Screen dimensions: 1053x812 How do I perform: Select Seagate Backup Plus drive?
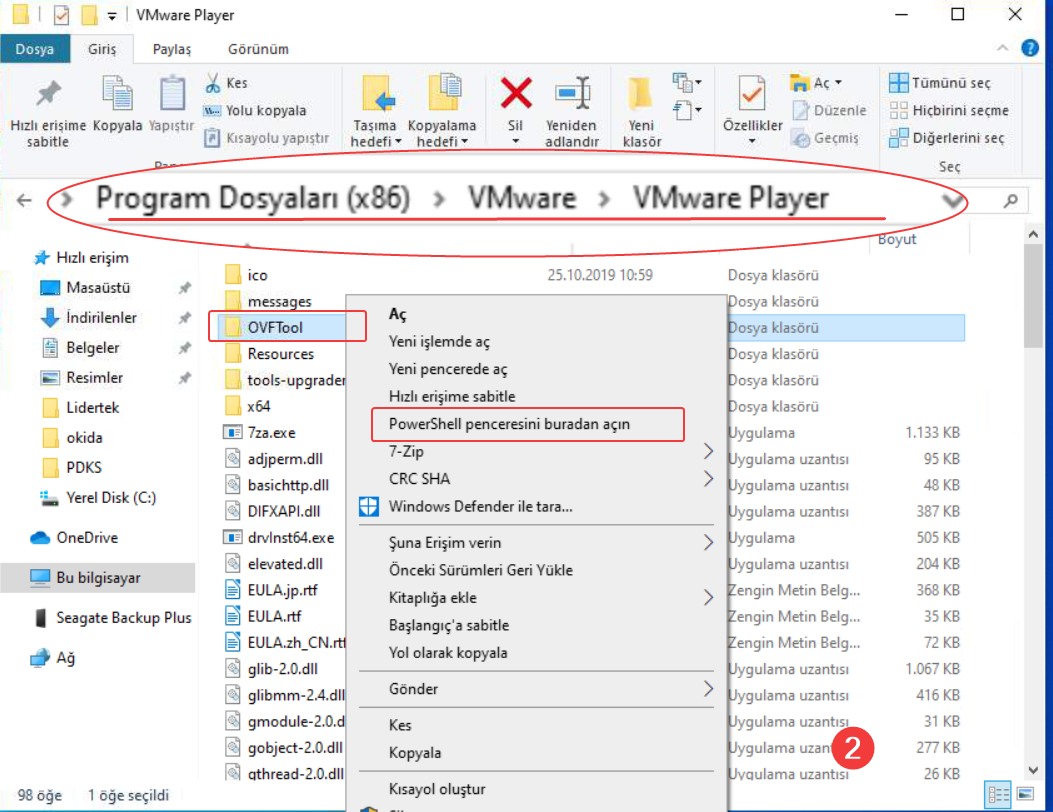pos(112,618)
